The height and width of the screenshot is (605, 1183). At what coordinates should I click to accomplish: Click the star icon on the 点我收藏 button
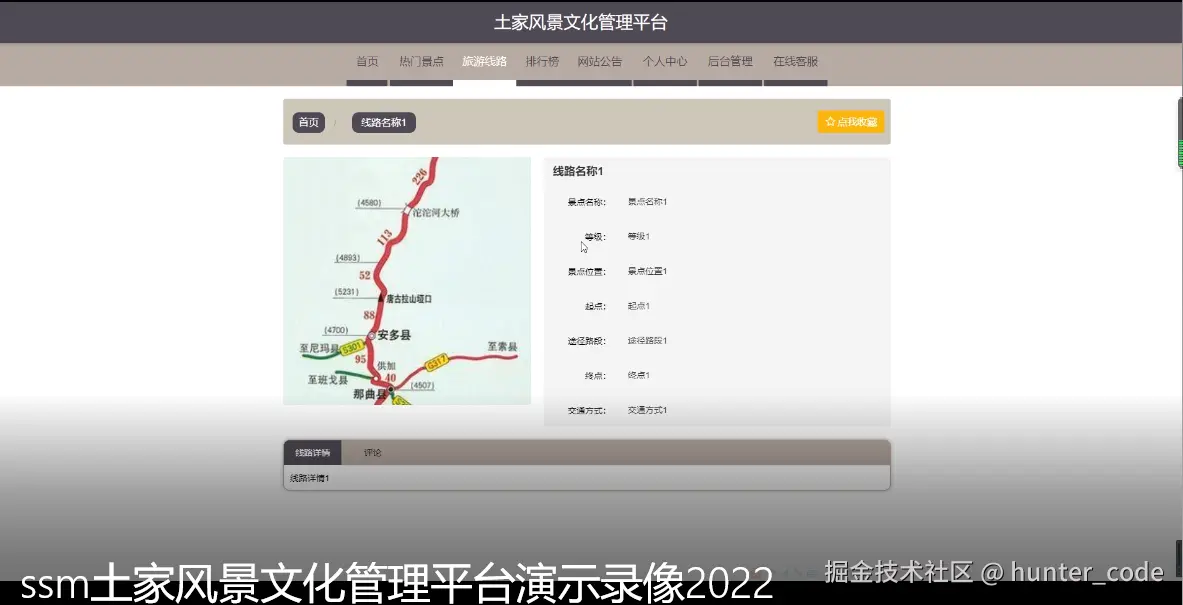(x=830, y=121)
